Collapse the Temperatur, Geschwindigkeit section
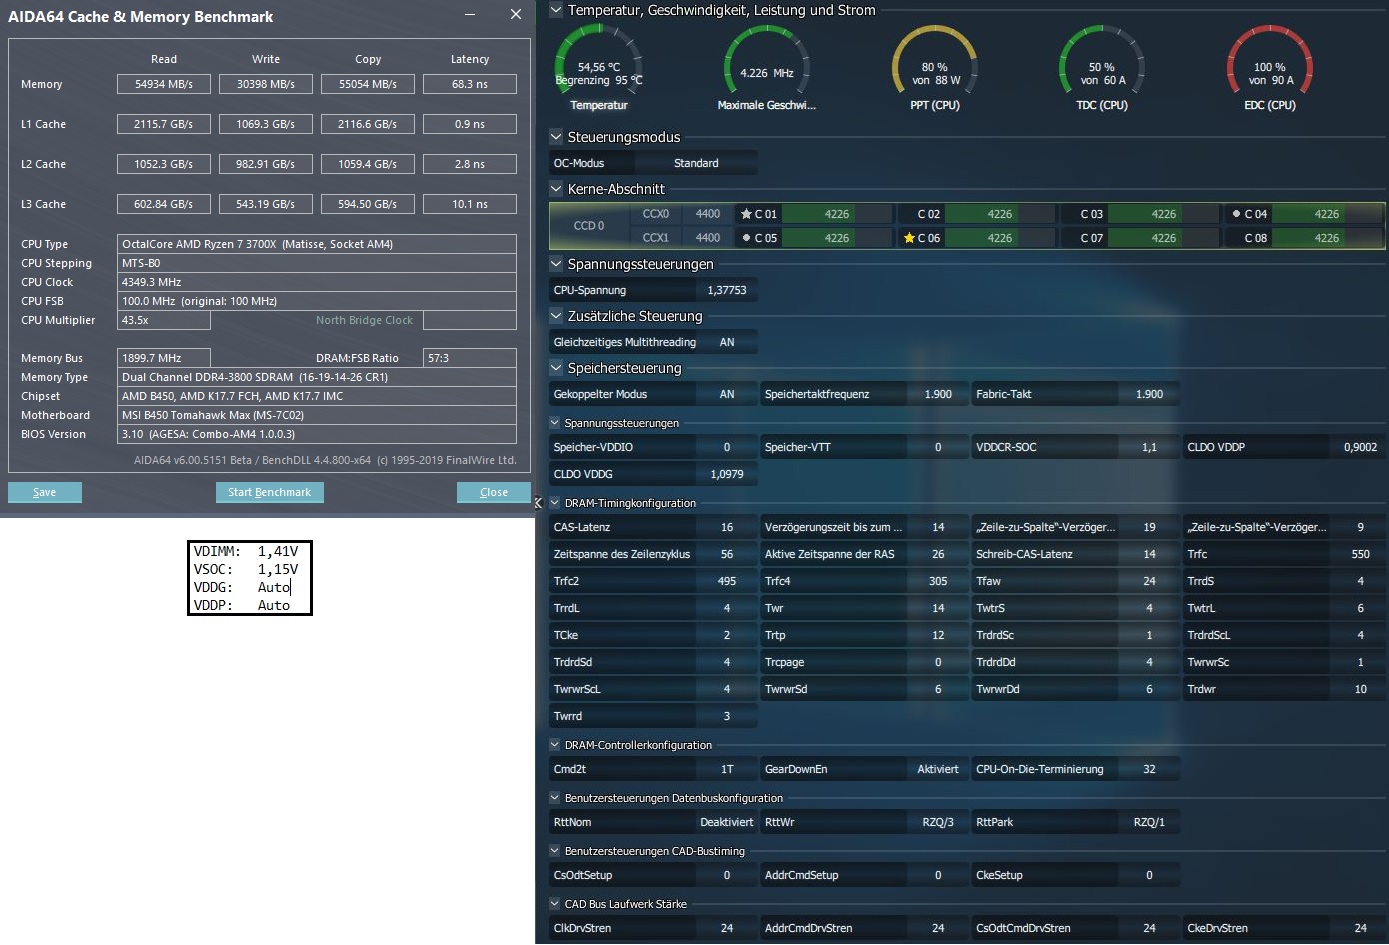Image resolution: width=1389 pixels, height=945 pixels. click(556, 10)
